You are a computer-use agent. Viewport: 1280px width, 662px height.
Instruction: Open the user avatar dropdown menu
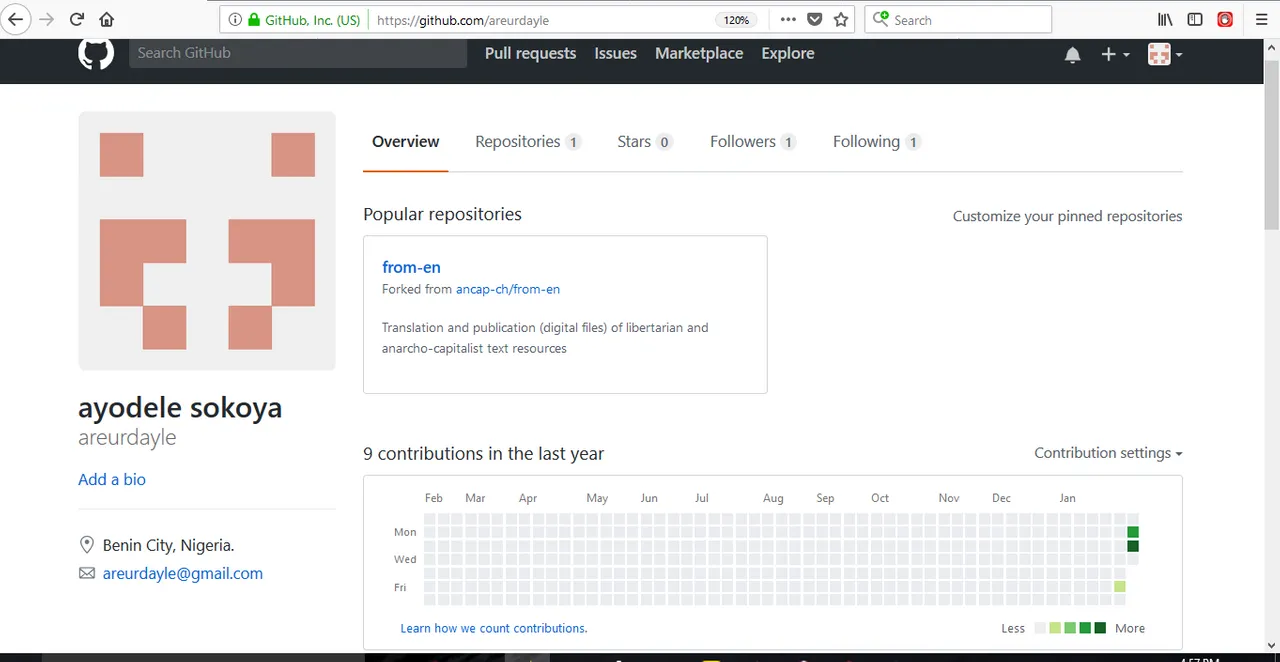pyautogui.click(x=1165, y=55)
